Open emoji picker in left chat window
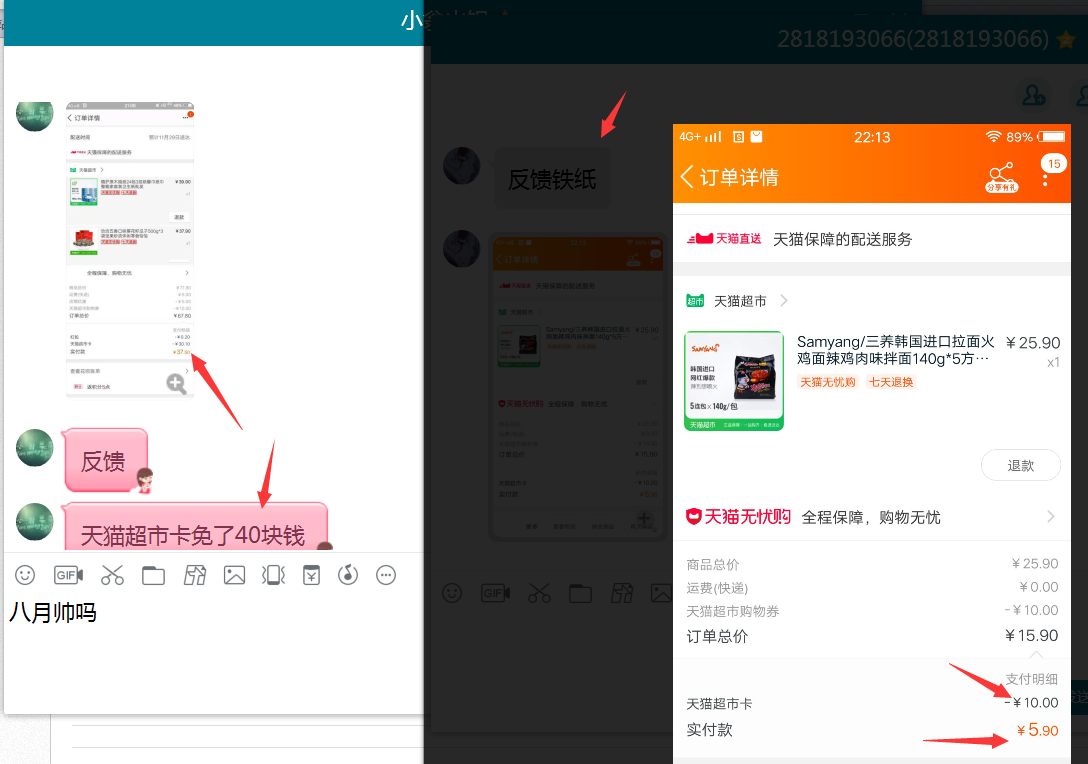This screenshot has width=1088, height=764. [25, 575]
